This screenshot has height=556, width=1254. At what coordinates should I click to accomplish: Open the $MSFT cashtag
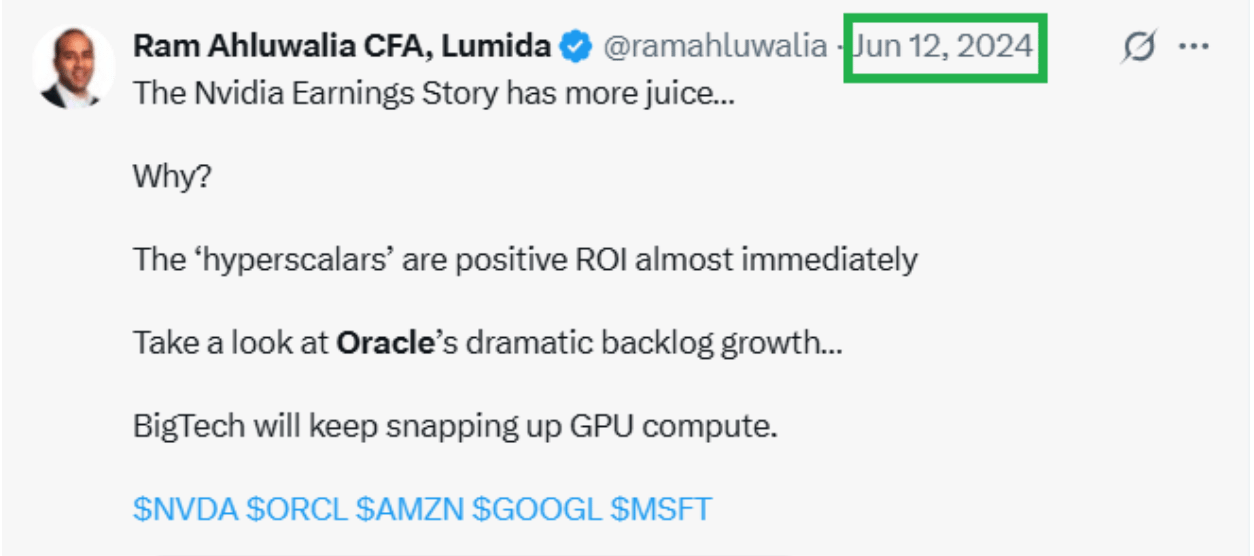(x=661, y=509)
